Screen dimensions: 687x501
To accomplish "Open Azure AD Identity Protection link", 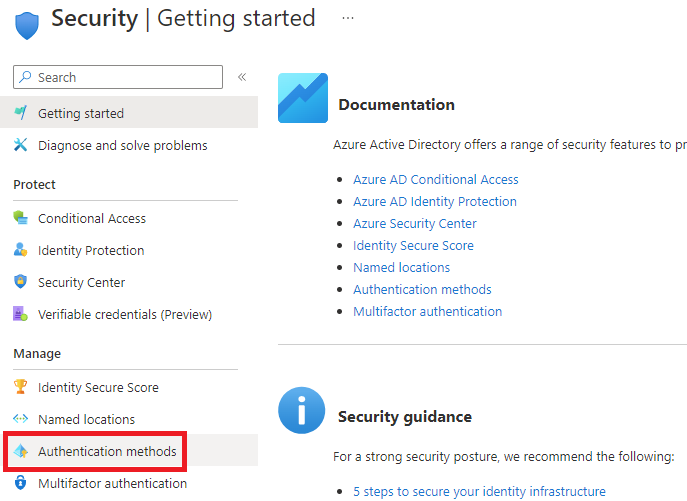I will (435, 201).
